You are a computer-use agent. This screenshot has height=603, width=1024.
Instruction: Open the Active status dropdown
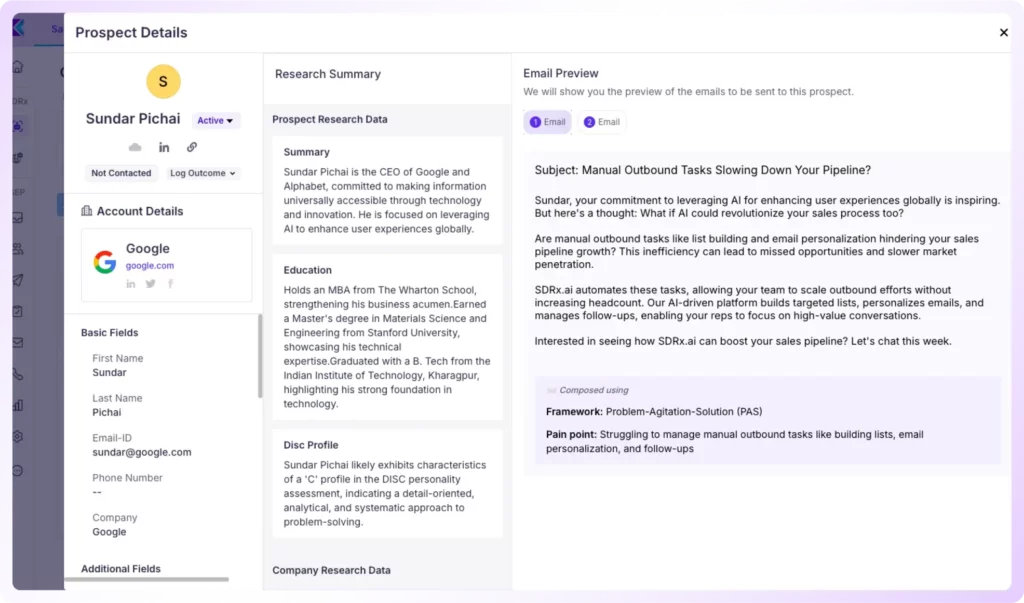click(216, 120)
